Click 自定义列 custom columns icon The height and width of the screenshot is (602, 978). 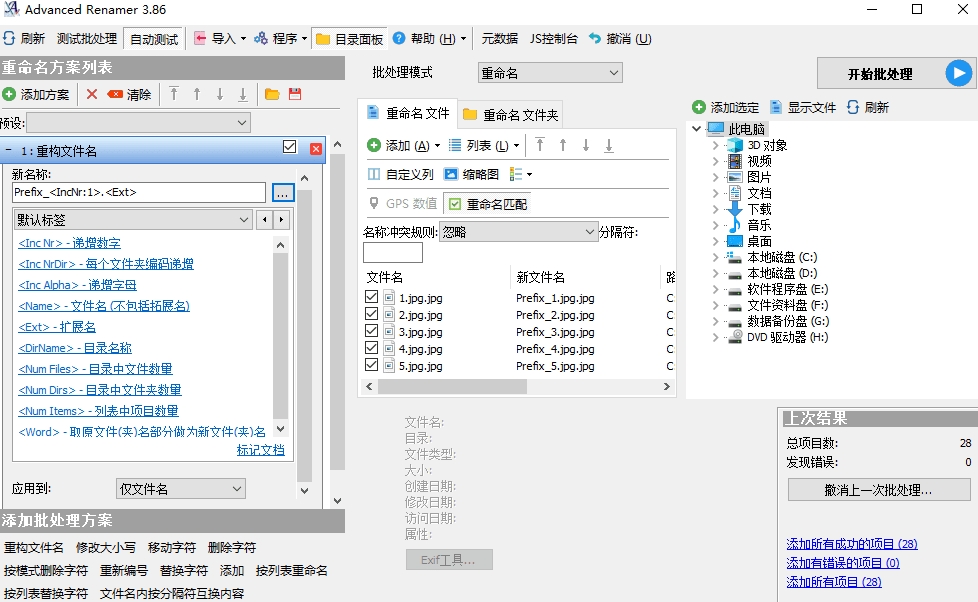(x=374, y=174)
